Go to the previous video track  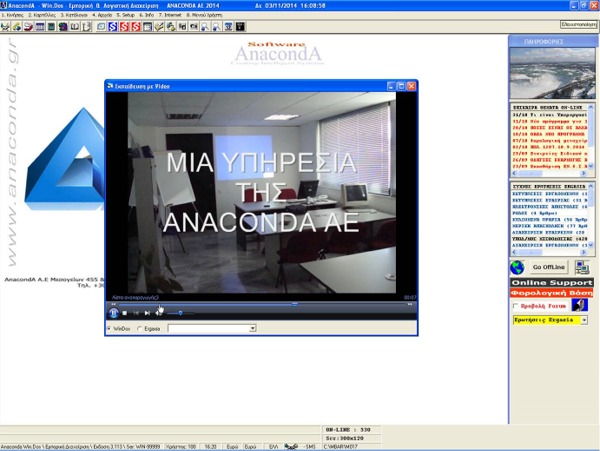[136, 313]
